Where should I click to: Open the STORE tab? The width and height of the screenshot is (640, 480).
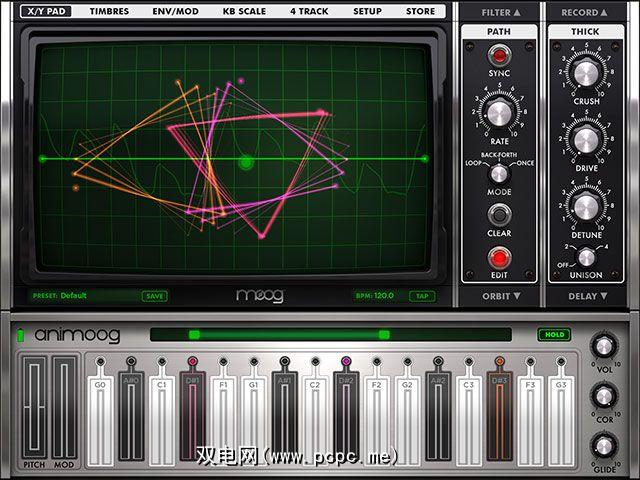(420, 11)
